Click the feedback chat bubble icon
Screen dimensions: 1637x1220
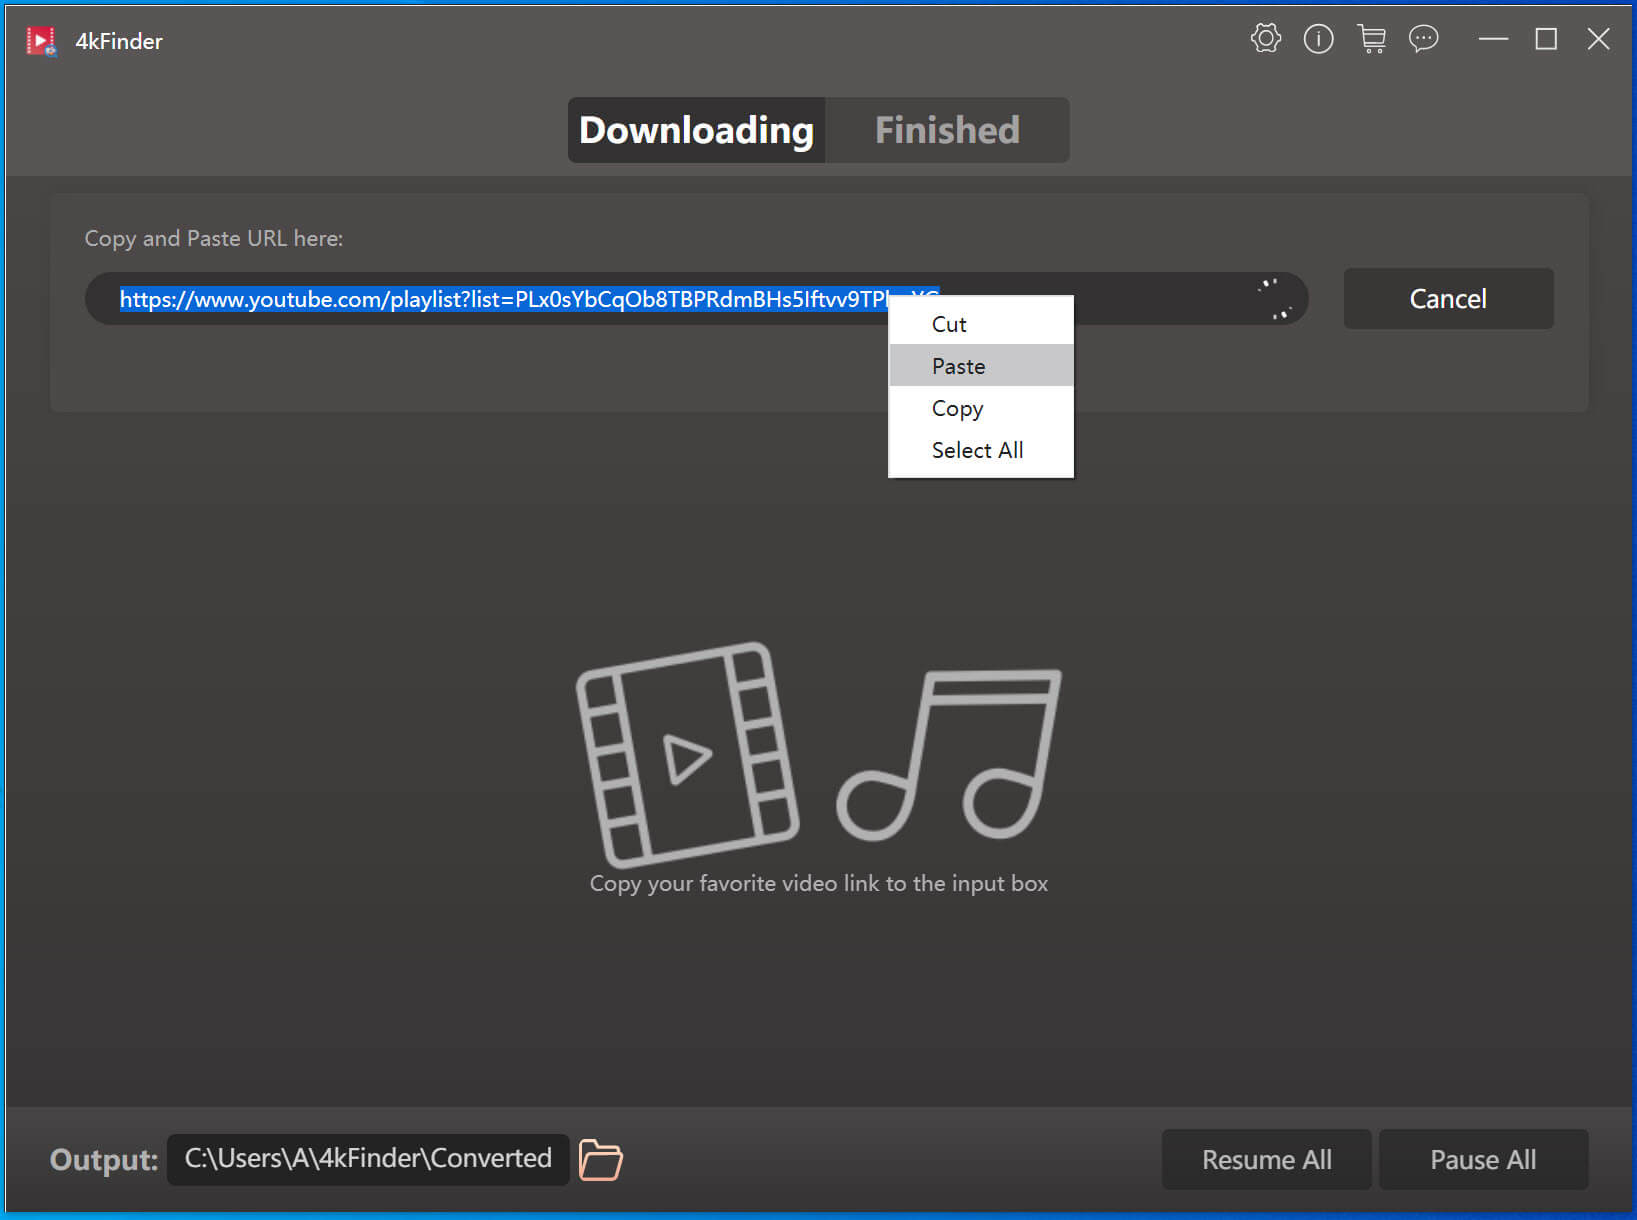pyautogui.click(x=1423, y=39)
